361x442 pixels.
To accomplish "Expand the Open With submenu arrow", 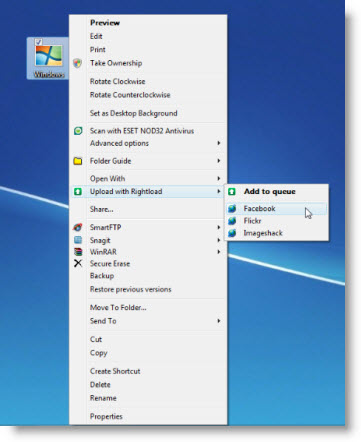I will click(219, 178).
